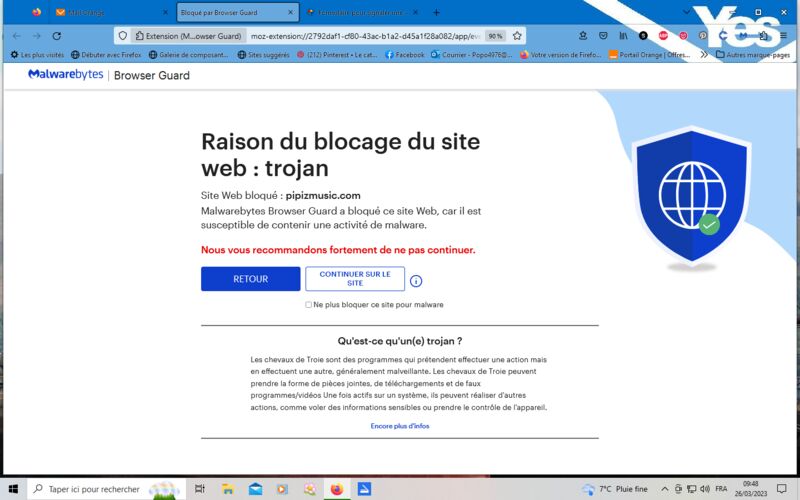Click 'Continuer sur le site' button

pos(355,279)
